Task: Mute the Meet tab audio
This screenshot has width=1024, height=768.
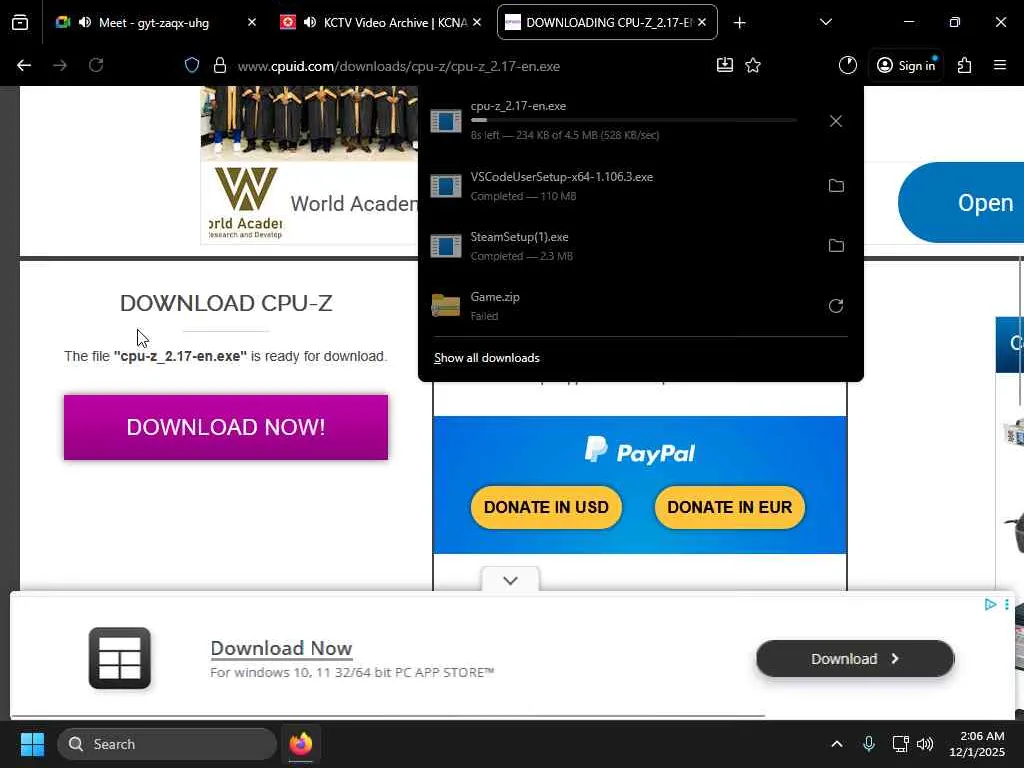Action: pyautogui.click(x=85, y=23)
